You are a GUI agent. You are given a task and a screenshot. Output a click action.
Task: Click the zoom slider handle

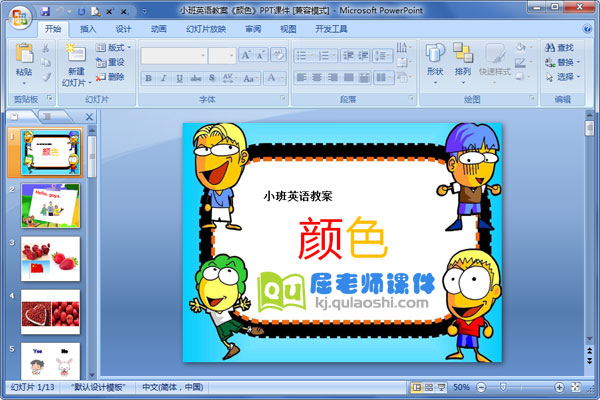(x=503, y=387)
